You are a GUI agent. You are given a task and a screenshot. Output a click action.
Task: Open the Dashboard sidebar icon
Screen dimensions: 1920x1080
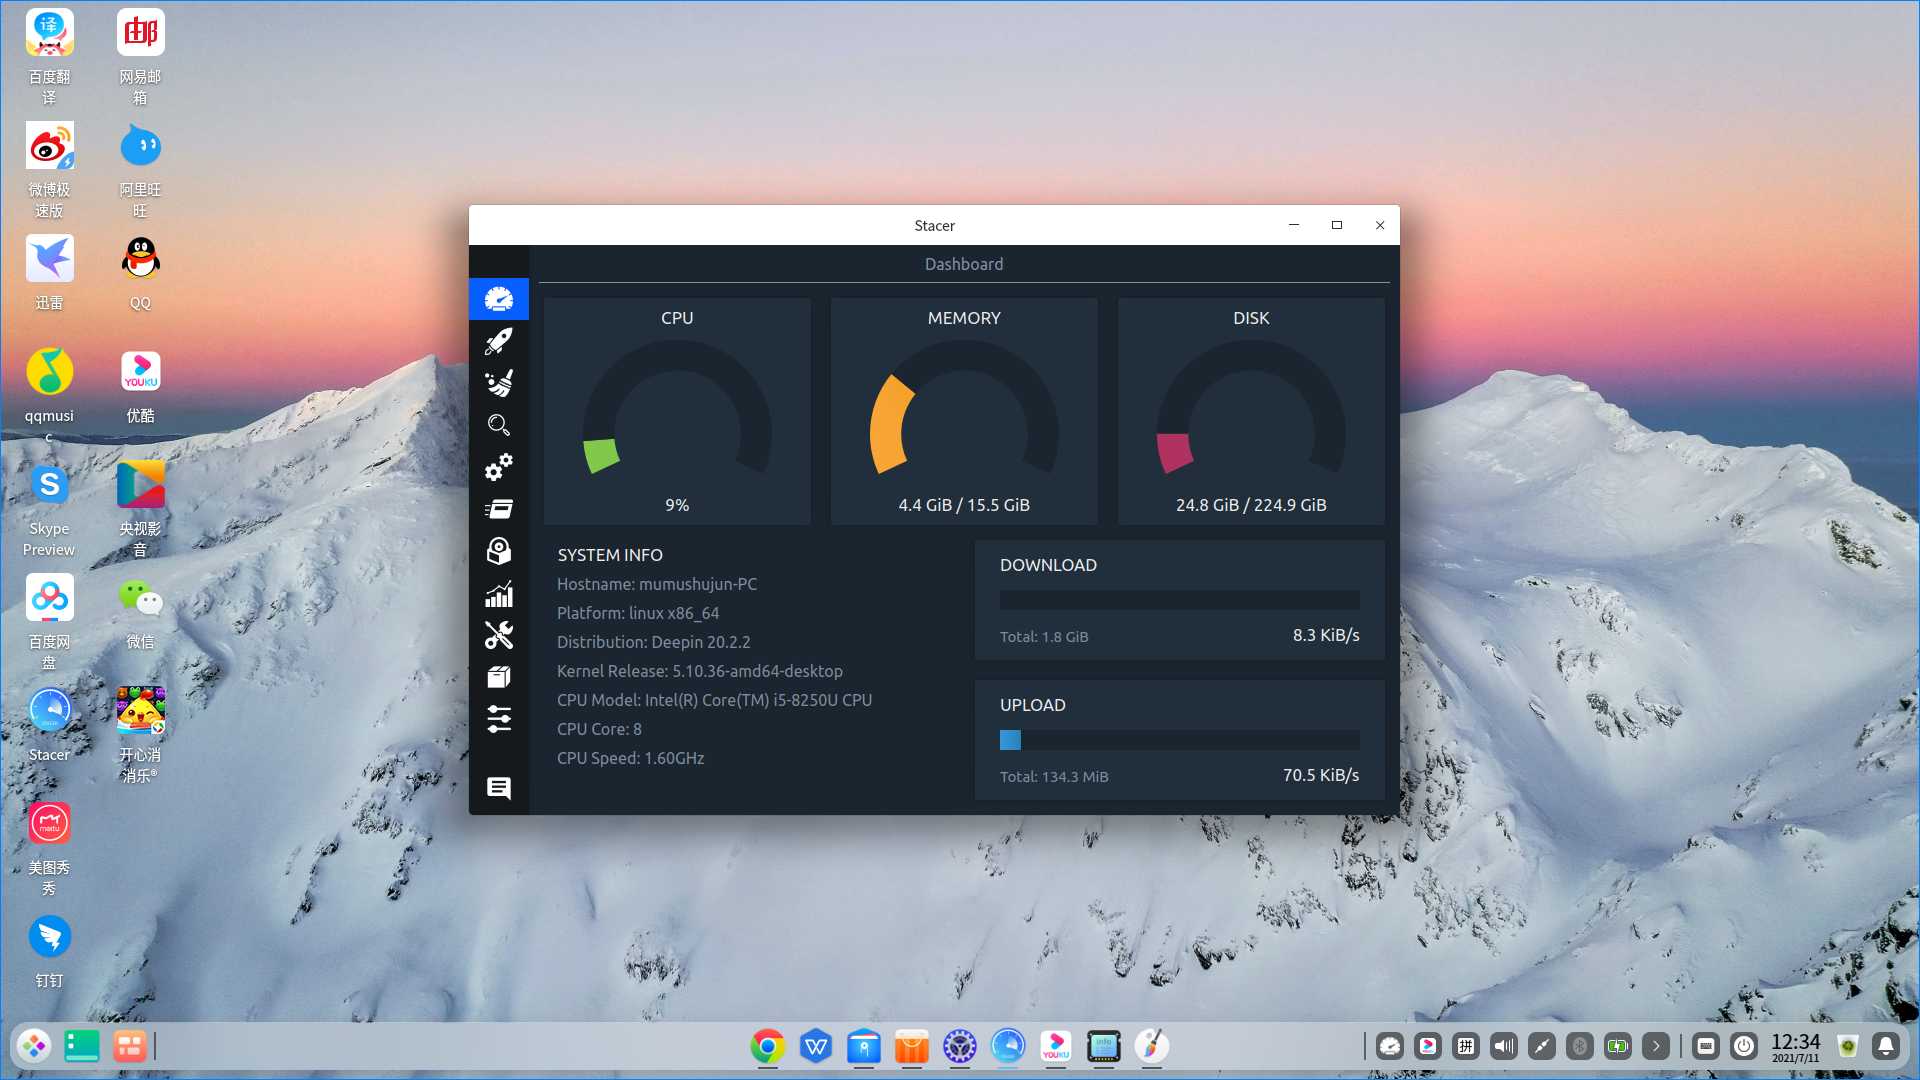tap(498, 299)
